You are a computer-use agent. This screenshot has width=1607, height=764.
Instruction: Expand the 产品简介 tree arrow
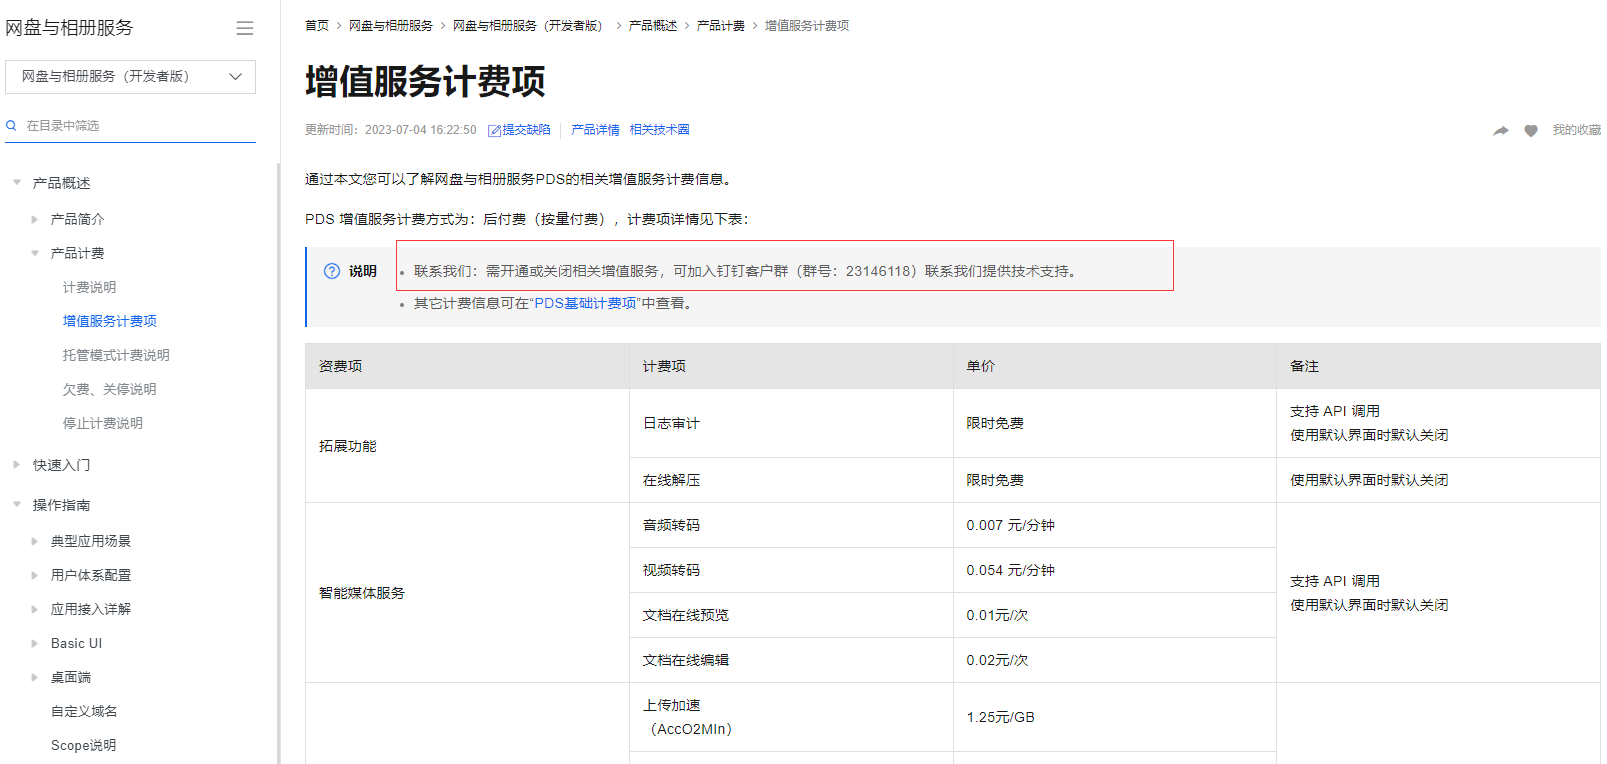[34, 219]
